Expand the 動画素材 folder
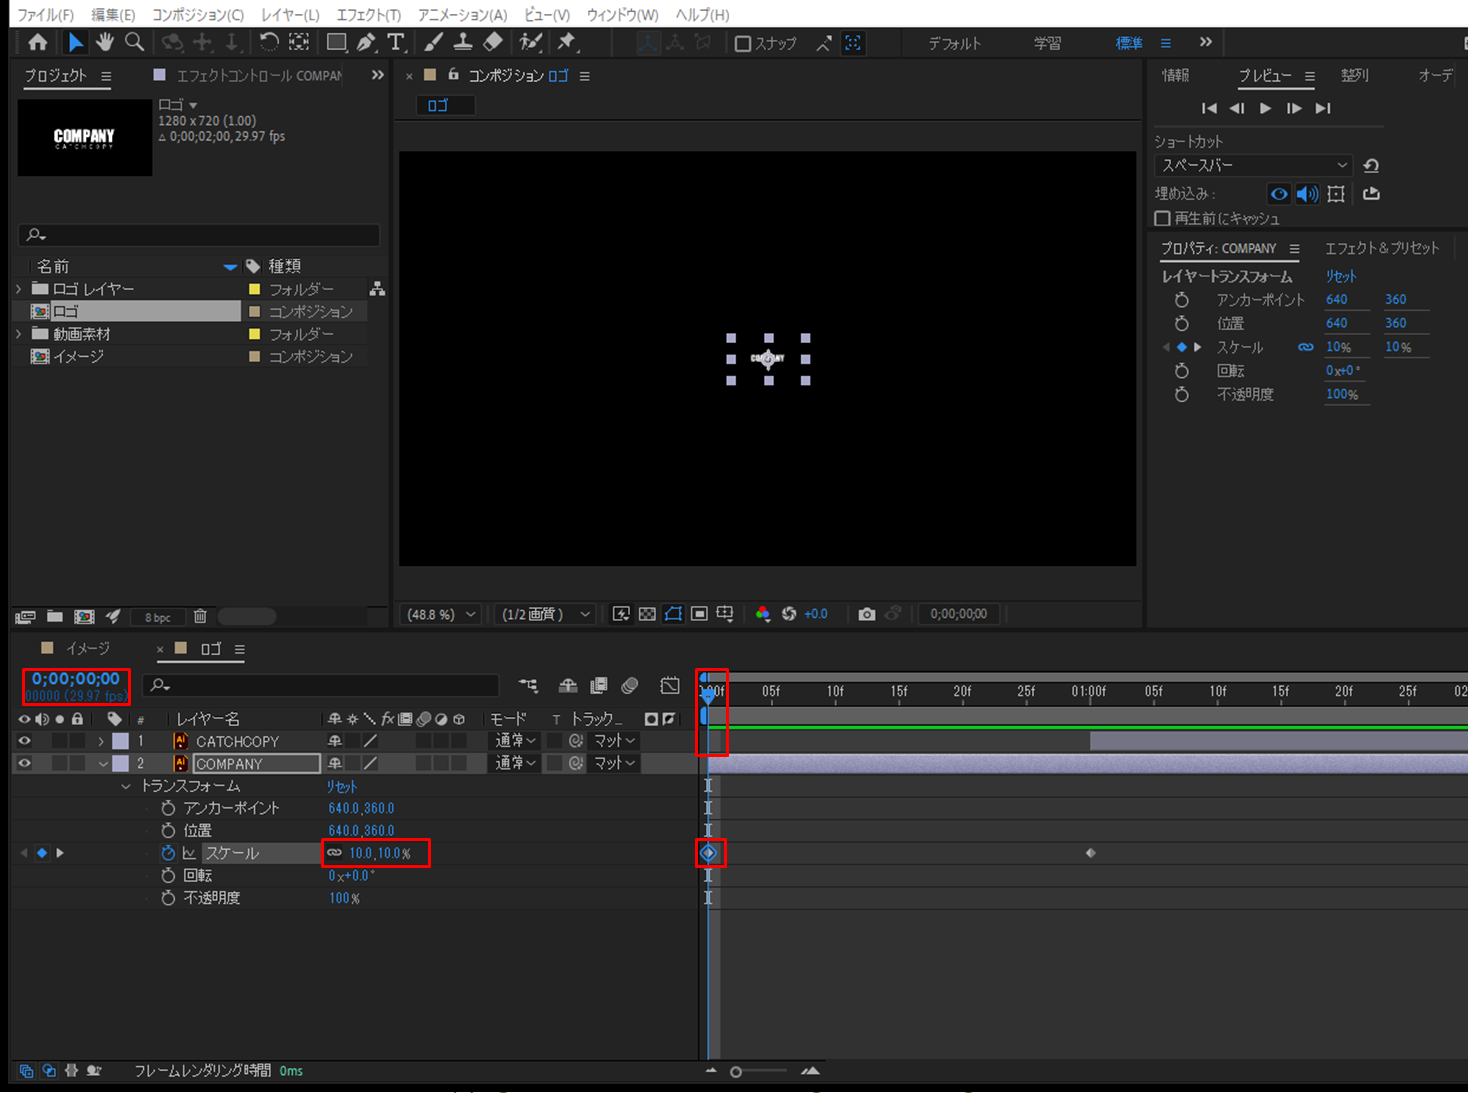The image size is (1468, 1113). pyautogui.click(x=19, y=334)
